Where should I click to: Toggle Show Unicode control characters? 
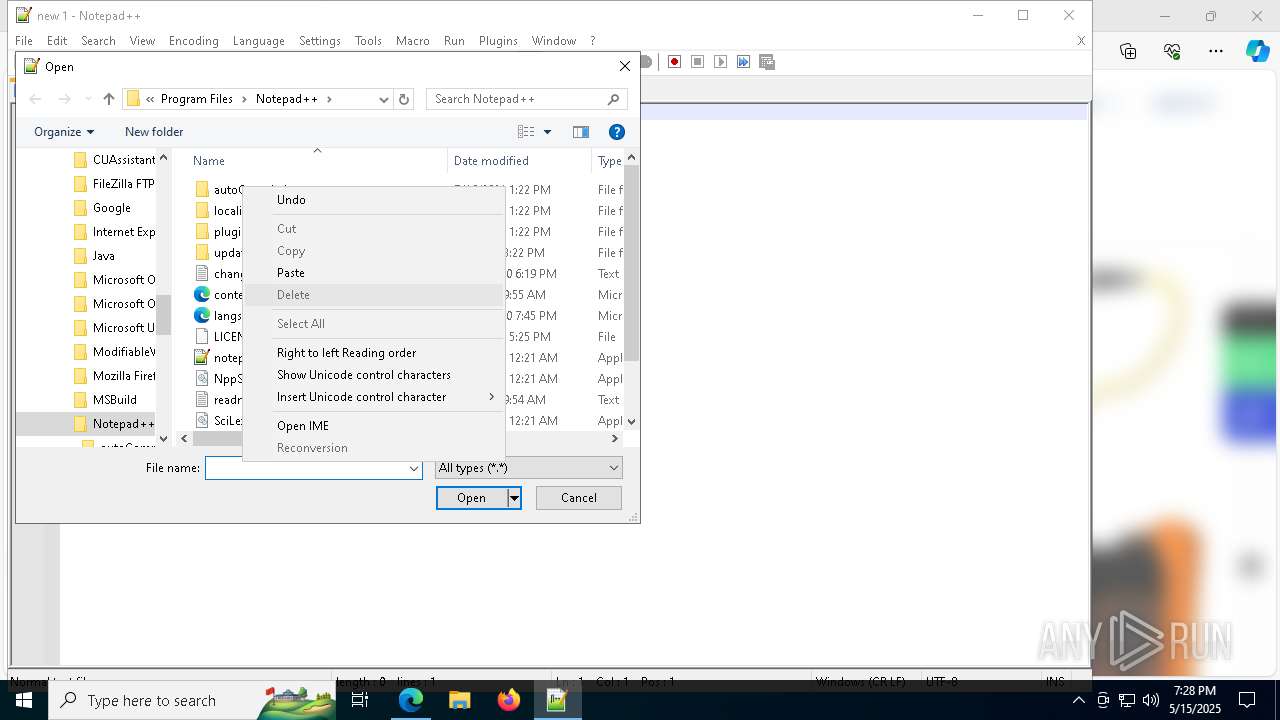[x=374, y=375]
